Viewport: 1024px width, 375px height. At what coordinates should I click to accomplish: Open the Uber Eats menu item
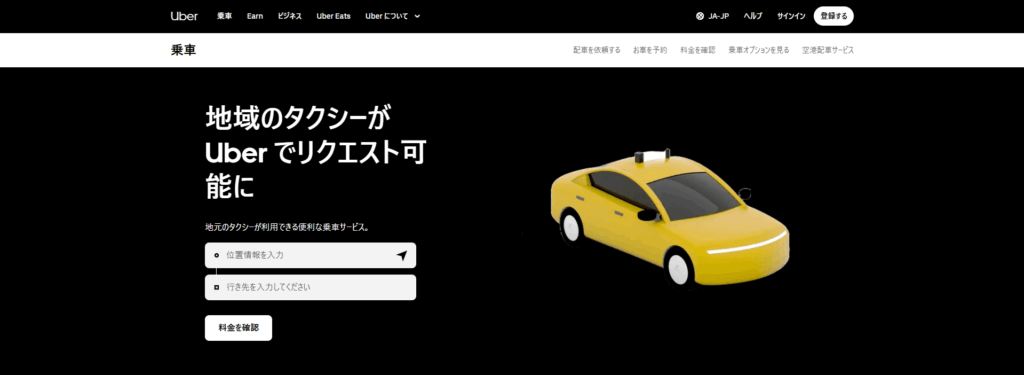pyautogui.click(x=333, y=16)
